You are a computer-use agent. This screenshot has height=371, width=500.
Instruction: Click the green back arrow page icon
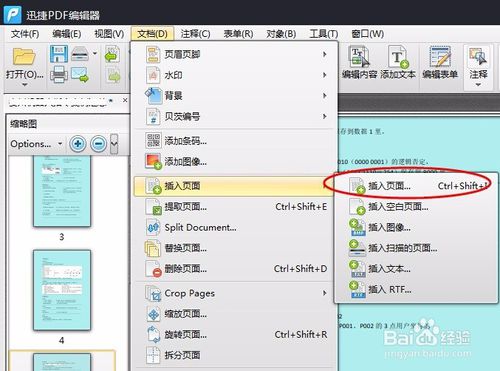(x=112, y=54)
